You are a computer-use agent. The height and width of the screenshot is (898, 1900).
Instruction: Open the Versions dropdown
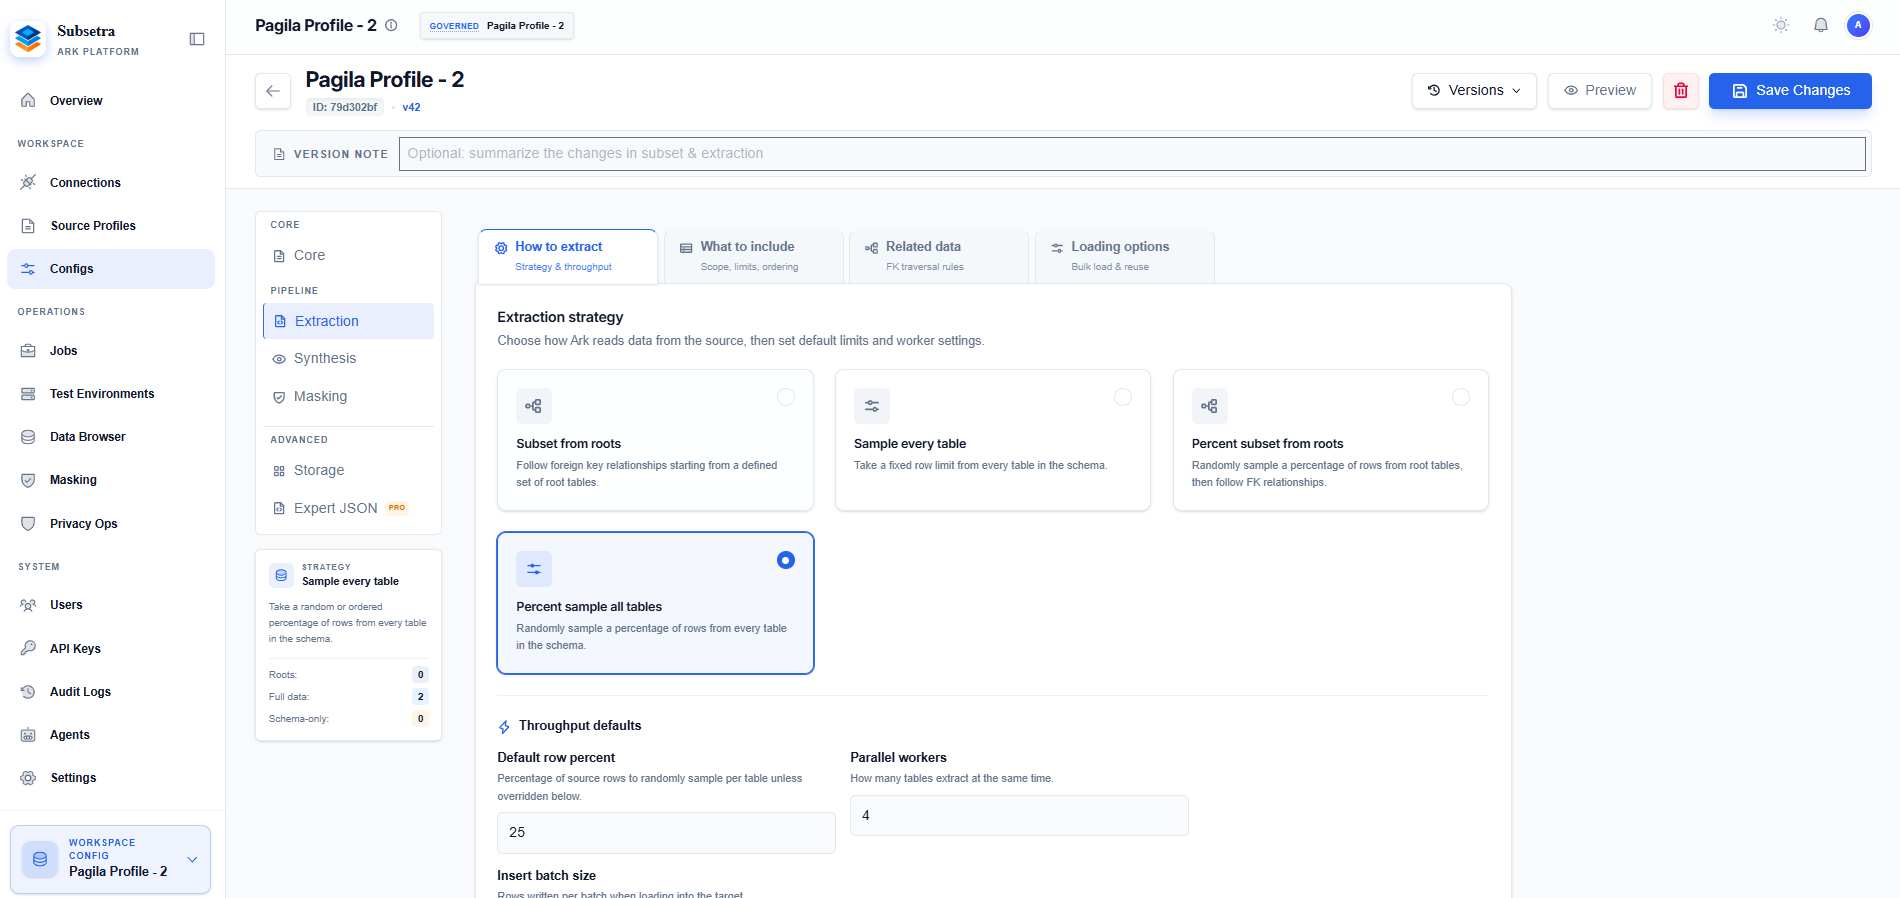(1474, 91)
